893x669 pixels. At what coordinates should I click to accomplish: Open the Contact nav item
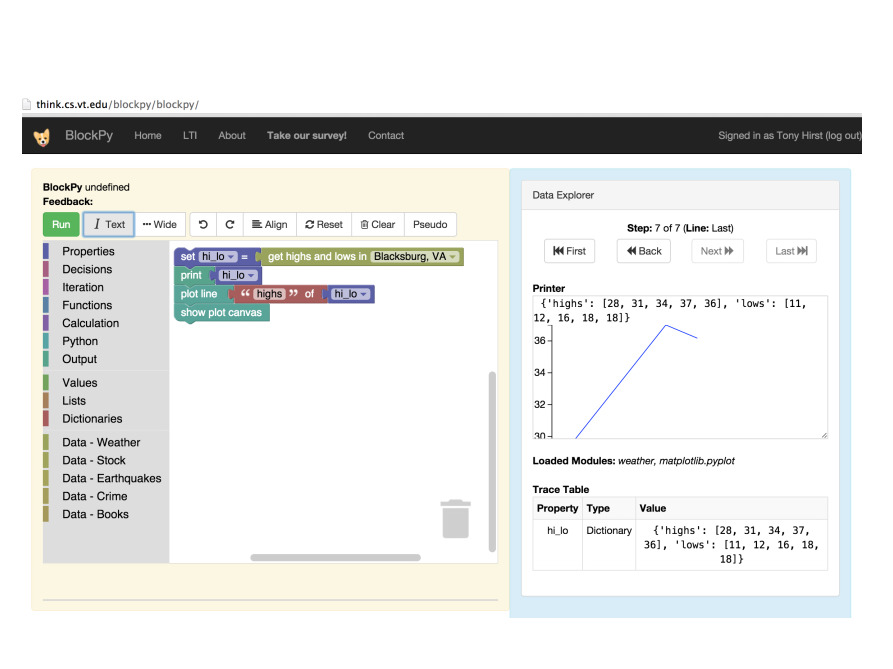click(386, 136)
